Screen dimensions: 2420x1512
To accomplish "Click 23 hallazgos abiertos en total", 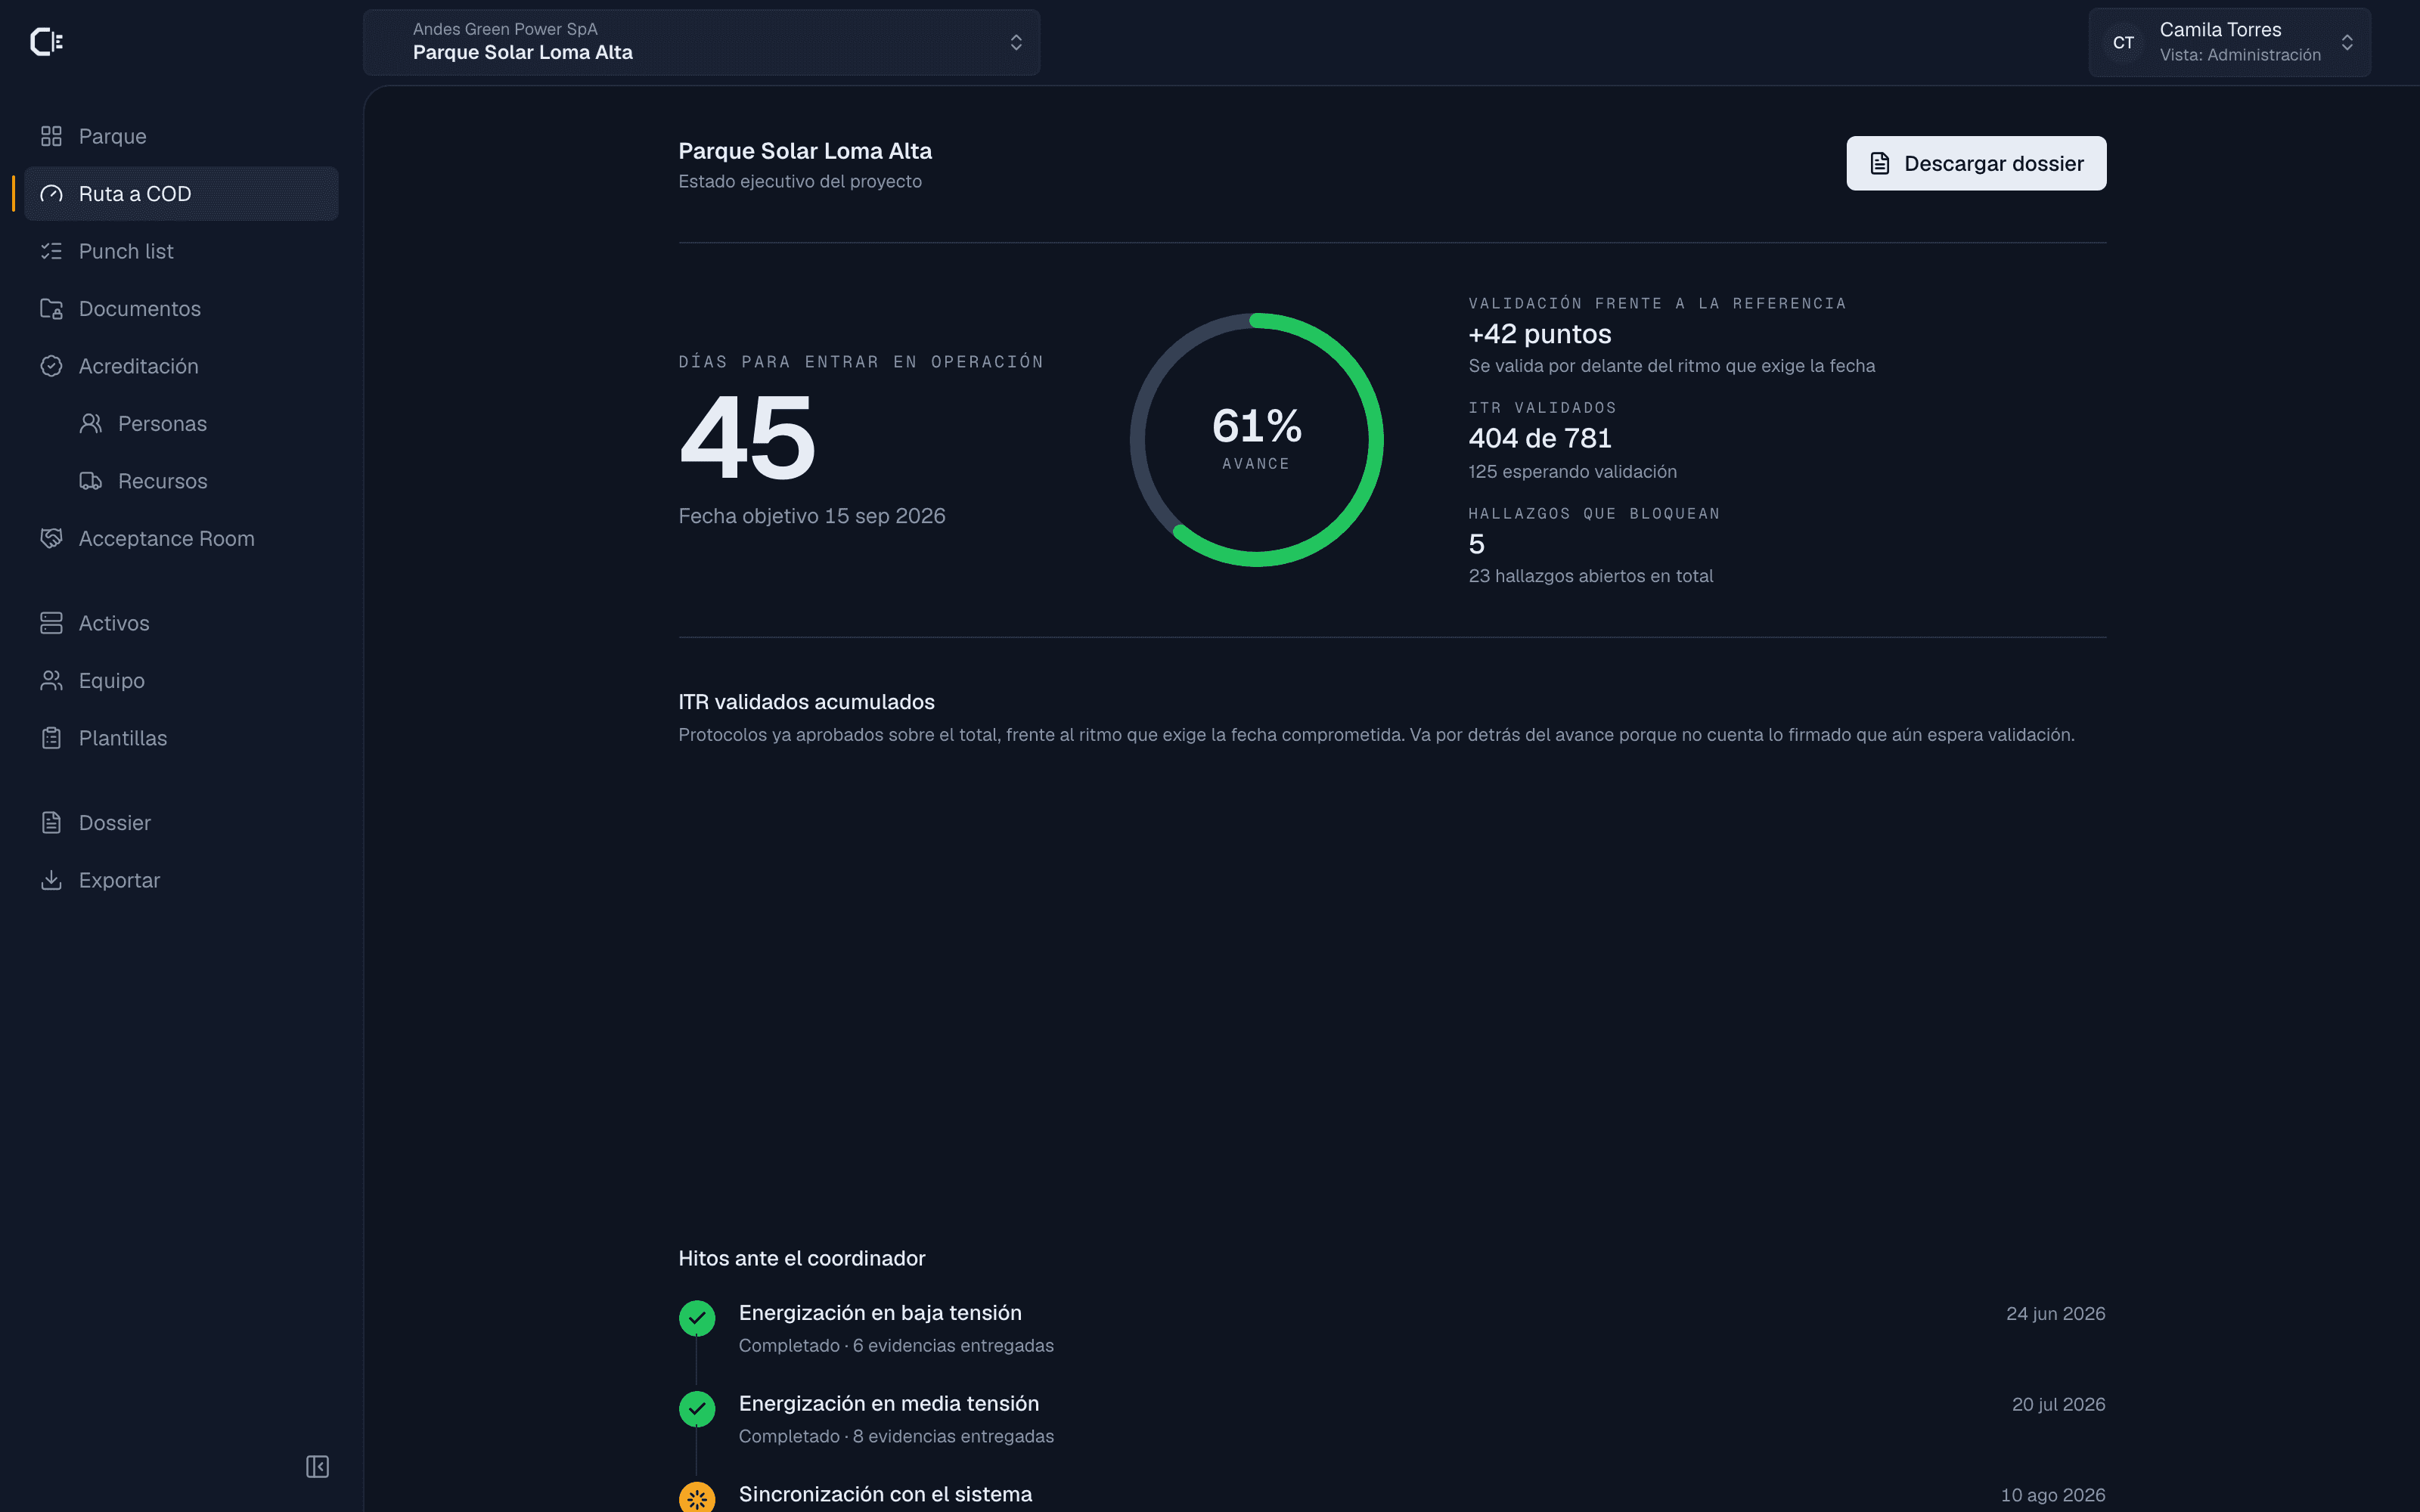I will (x=1590, y=576).
